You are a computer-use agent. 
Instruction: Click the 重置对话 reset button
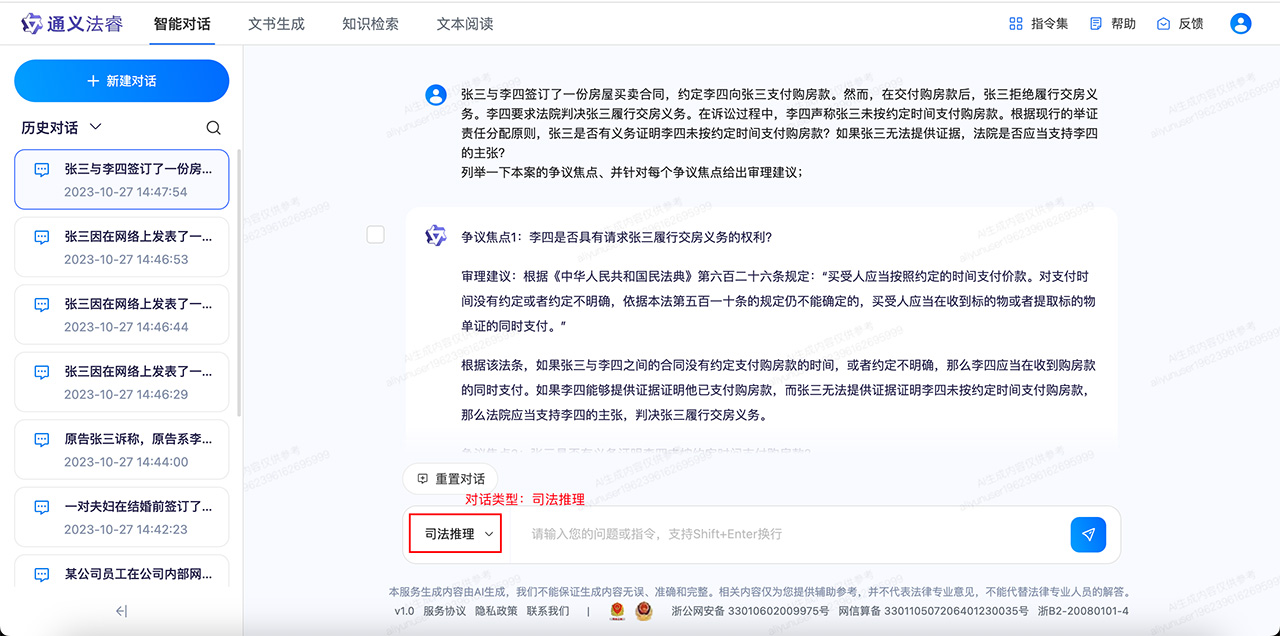(x=450, y=478)
